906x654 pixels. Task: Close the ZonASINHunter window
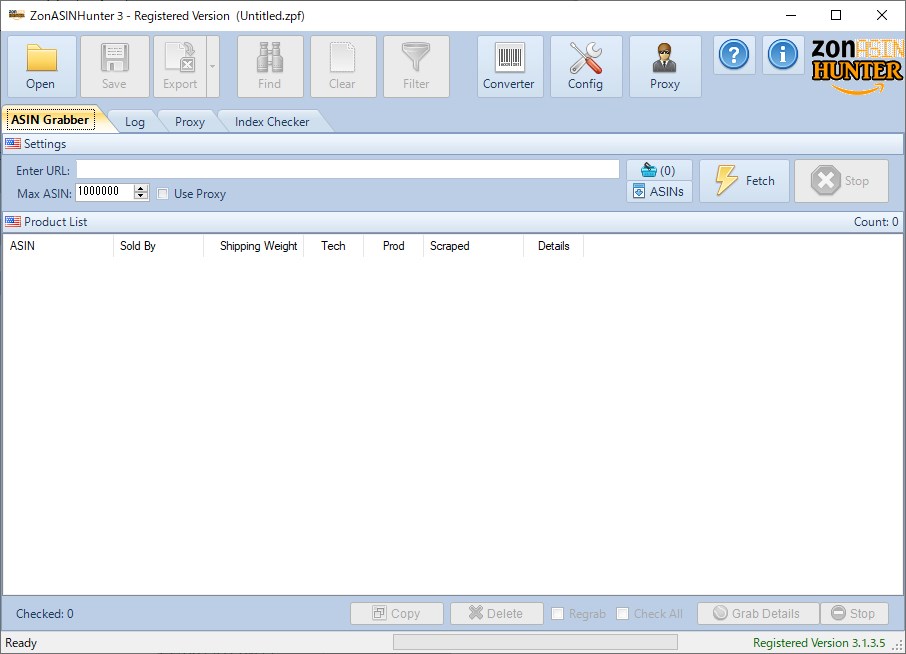click(x=881, y=16)
